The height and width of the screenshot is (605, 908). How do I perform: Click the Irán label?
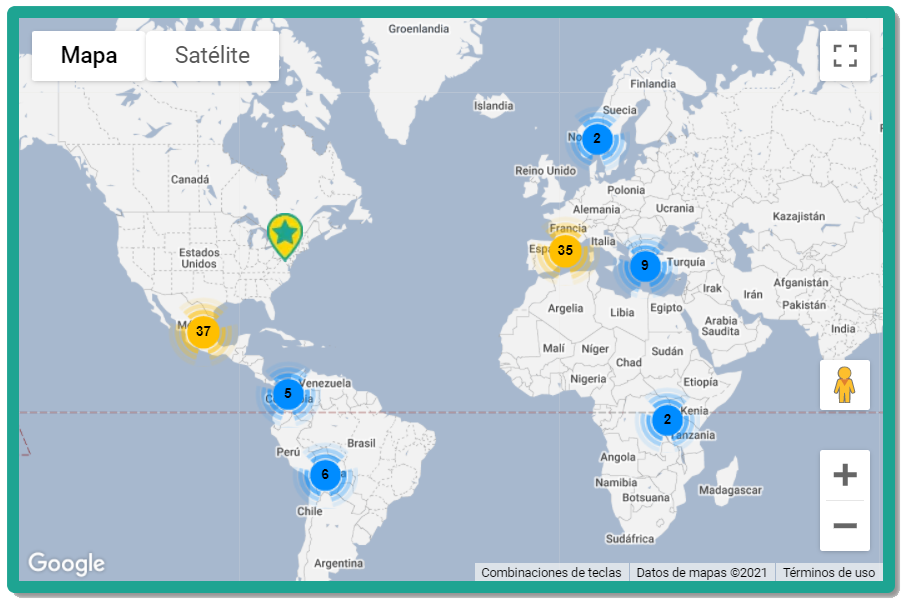point(753,295)
